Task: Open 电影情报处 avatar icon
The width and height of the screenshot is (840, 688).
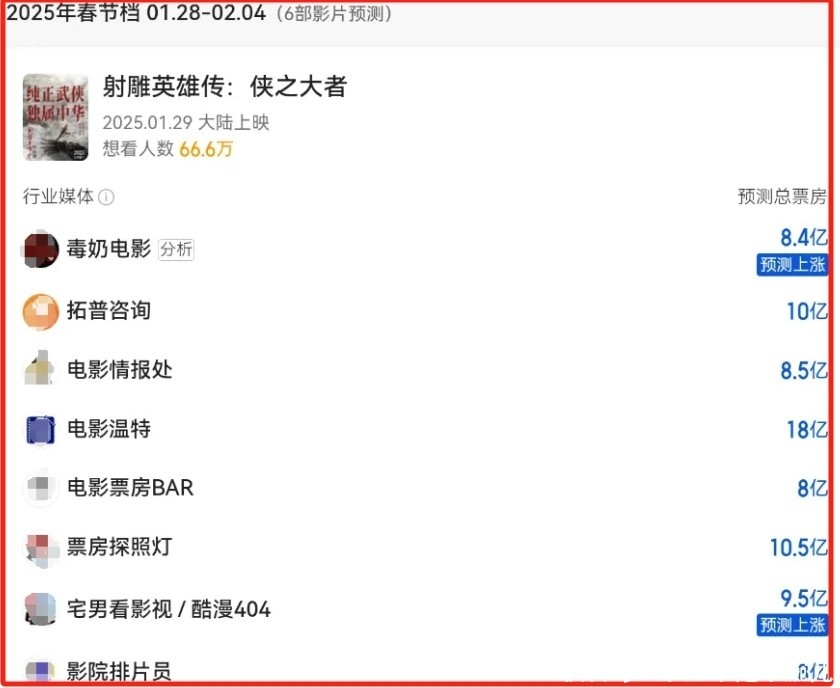Action: [x=40, y=369]
